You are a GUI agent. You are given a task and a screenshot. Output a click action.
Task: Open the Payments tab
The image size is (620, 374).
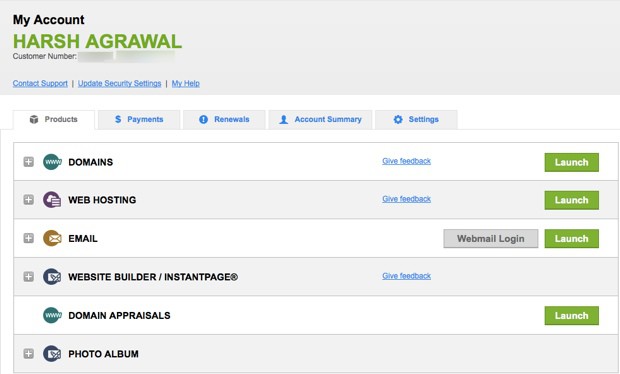pyautogui.click(x=139, y=119)
